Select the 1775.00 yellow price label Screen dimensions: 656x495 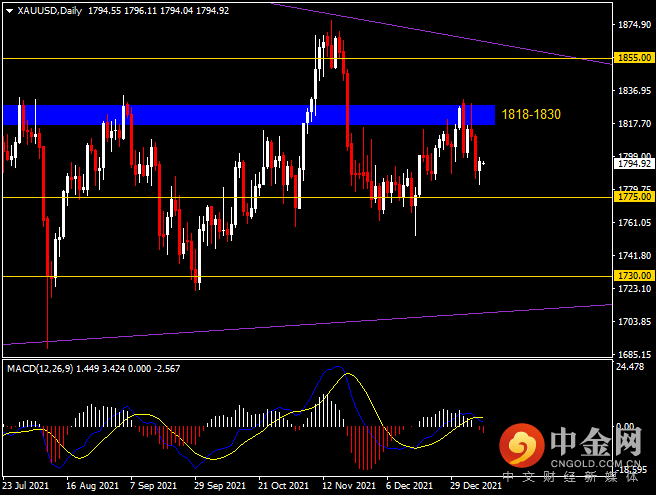[x=634, y=197]
